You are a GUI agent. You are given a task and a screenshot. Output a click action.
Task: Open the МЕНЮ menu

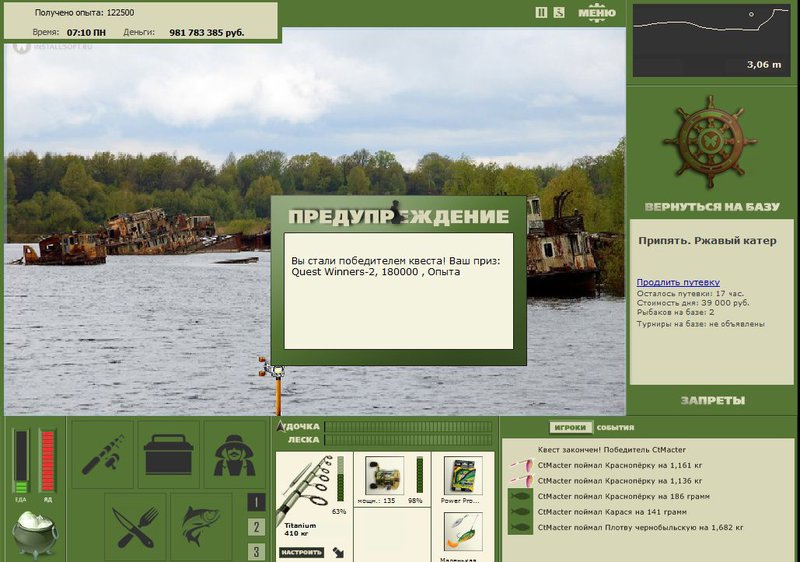(596, 13)
